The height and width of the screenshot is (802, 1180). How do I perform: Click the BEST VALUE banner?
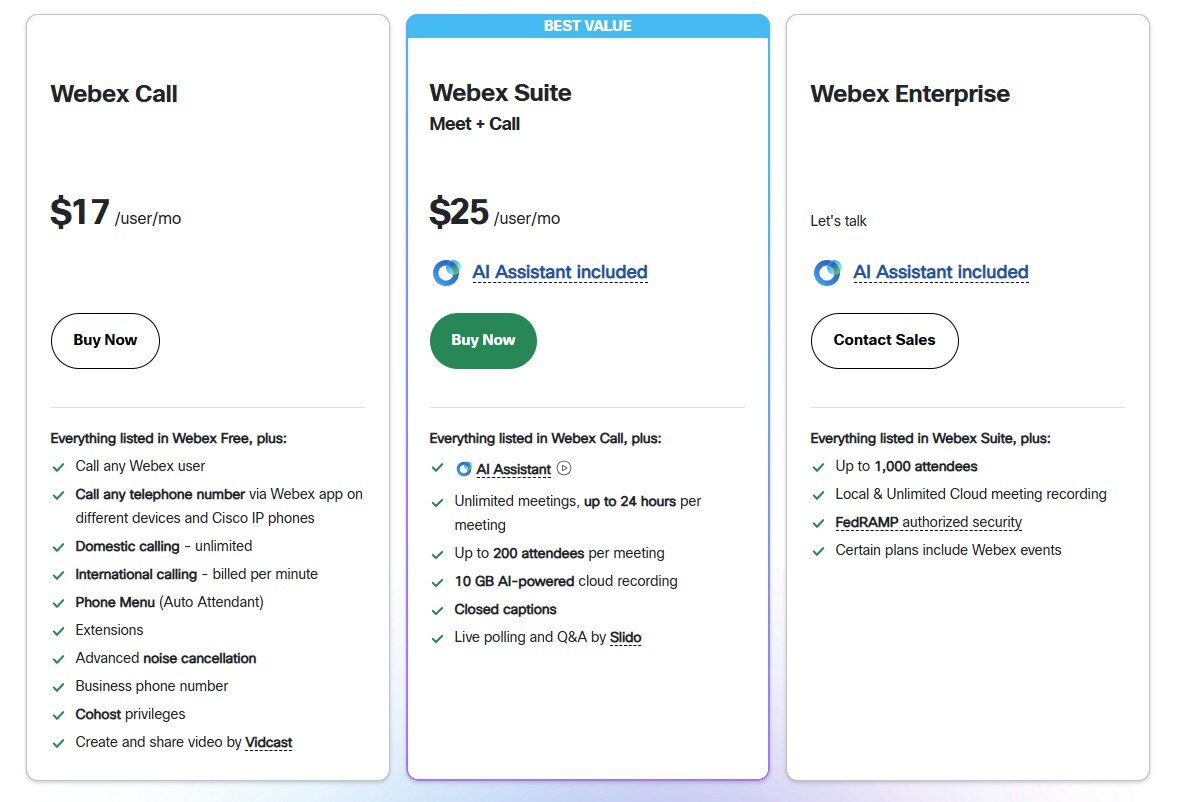pos(588,25)
